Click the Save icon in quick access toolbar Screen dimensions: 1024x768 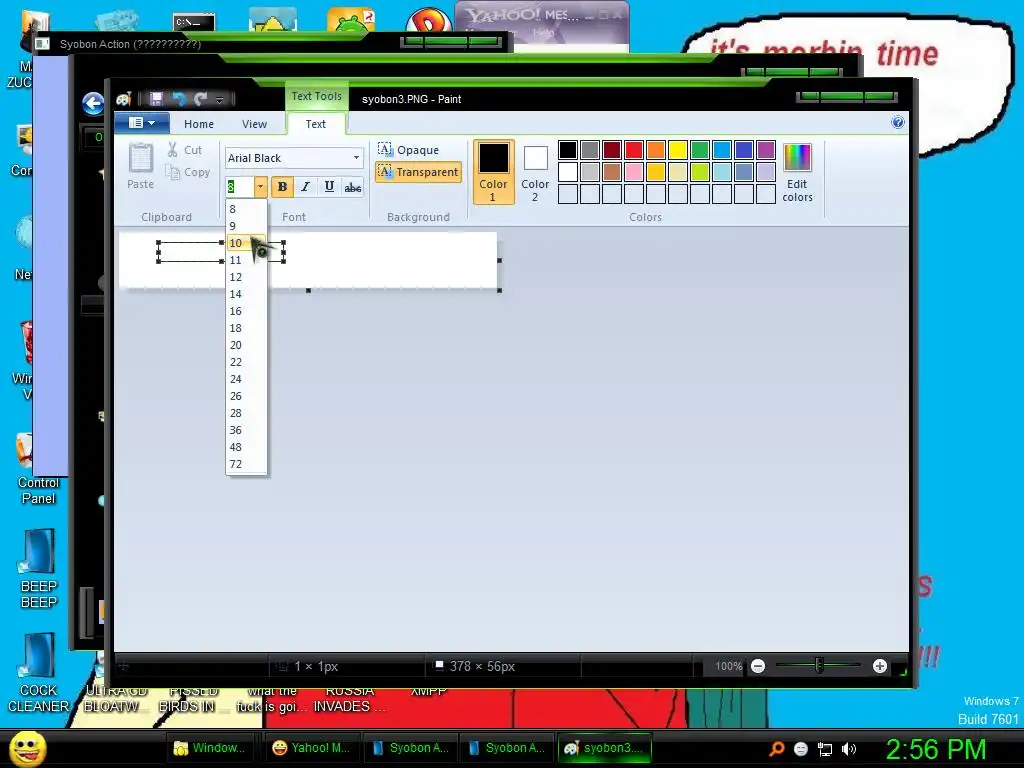tap(156, 99)
